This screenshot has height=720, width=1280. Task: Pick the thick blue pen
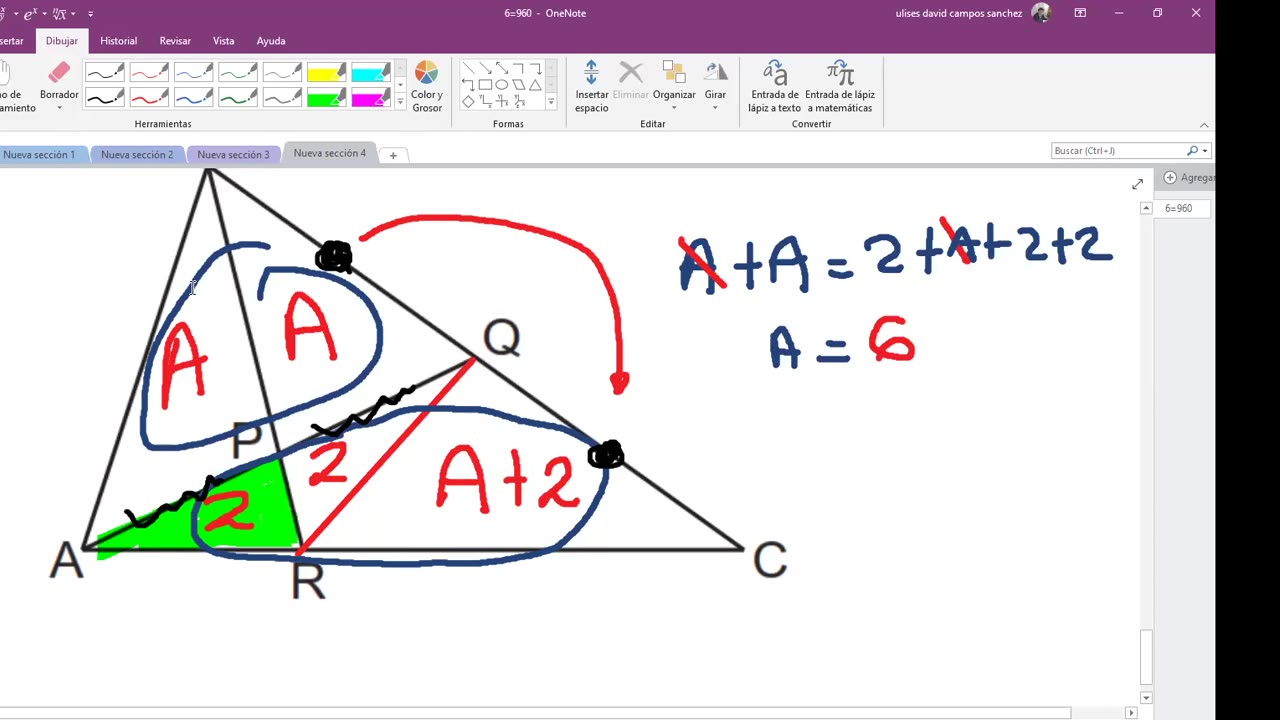coord(193,97)
